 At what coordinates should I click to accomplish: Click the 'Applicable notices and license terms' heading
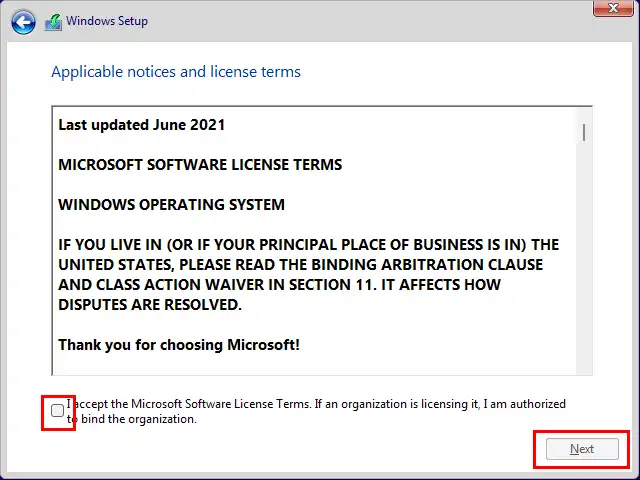point(176,72)
